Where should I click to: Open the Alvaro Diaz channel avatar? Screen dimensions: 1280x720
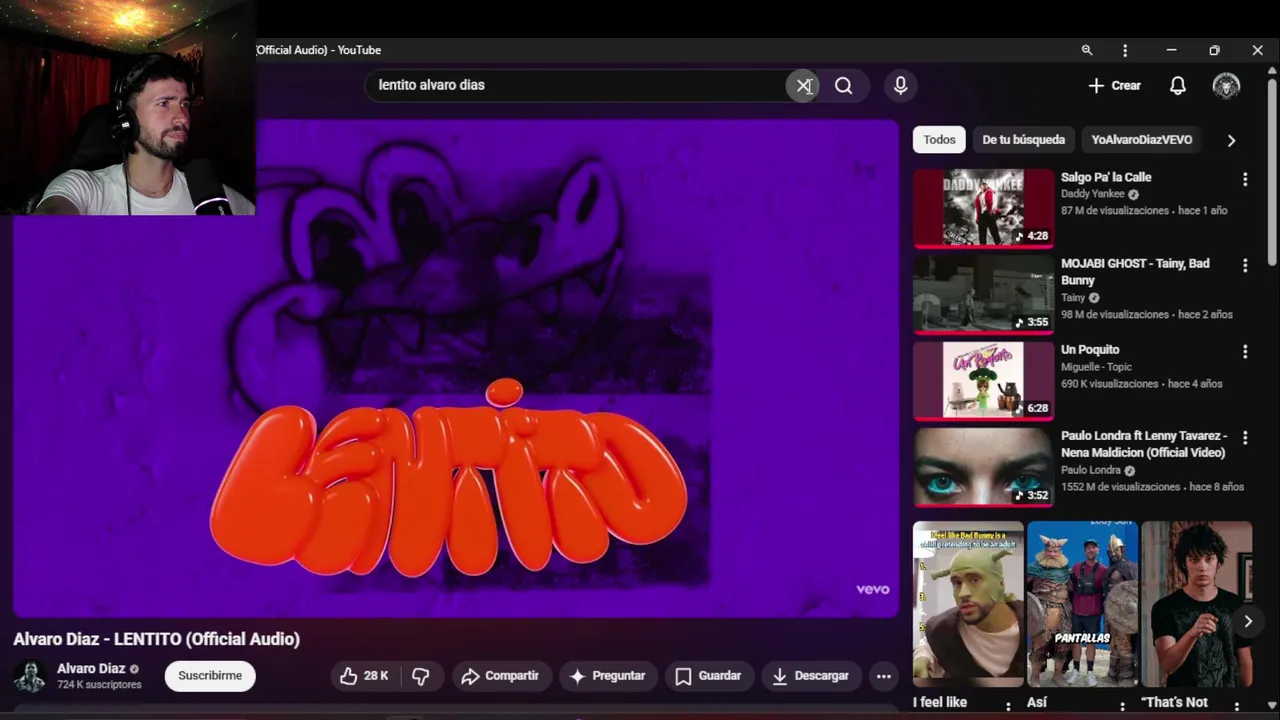(x=30, y=677)
